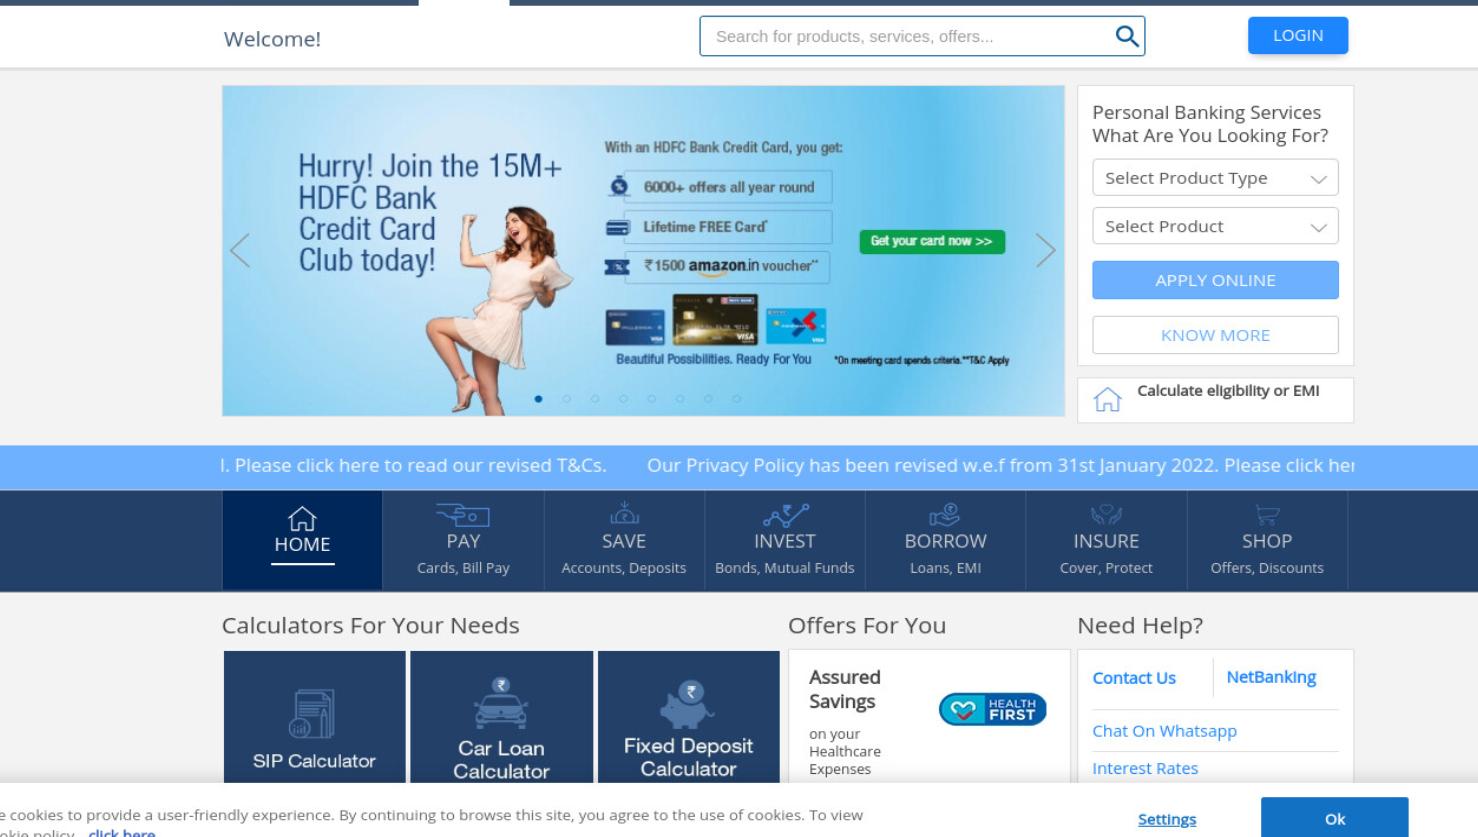Image resolution: width=1478 pixels, height=837 pixels.
Task: Open the NetBanking link
Action: [1271, 677]
